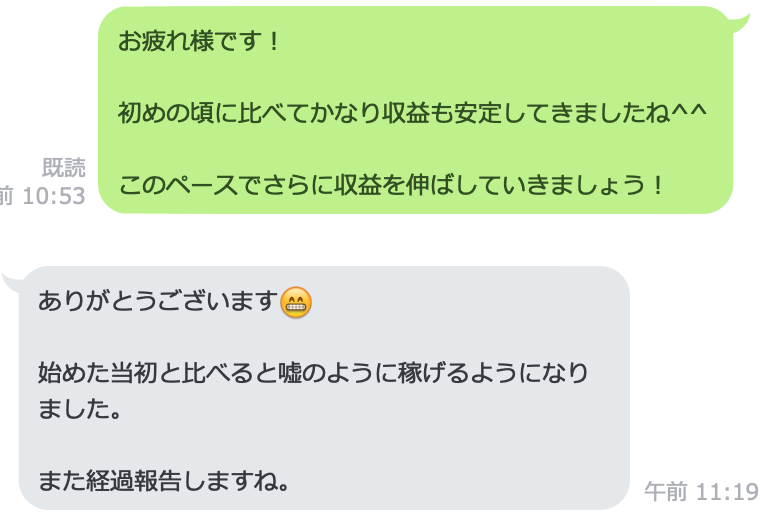Click the ました。 wrapped text line

79,408
